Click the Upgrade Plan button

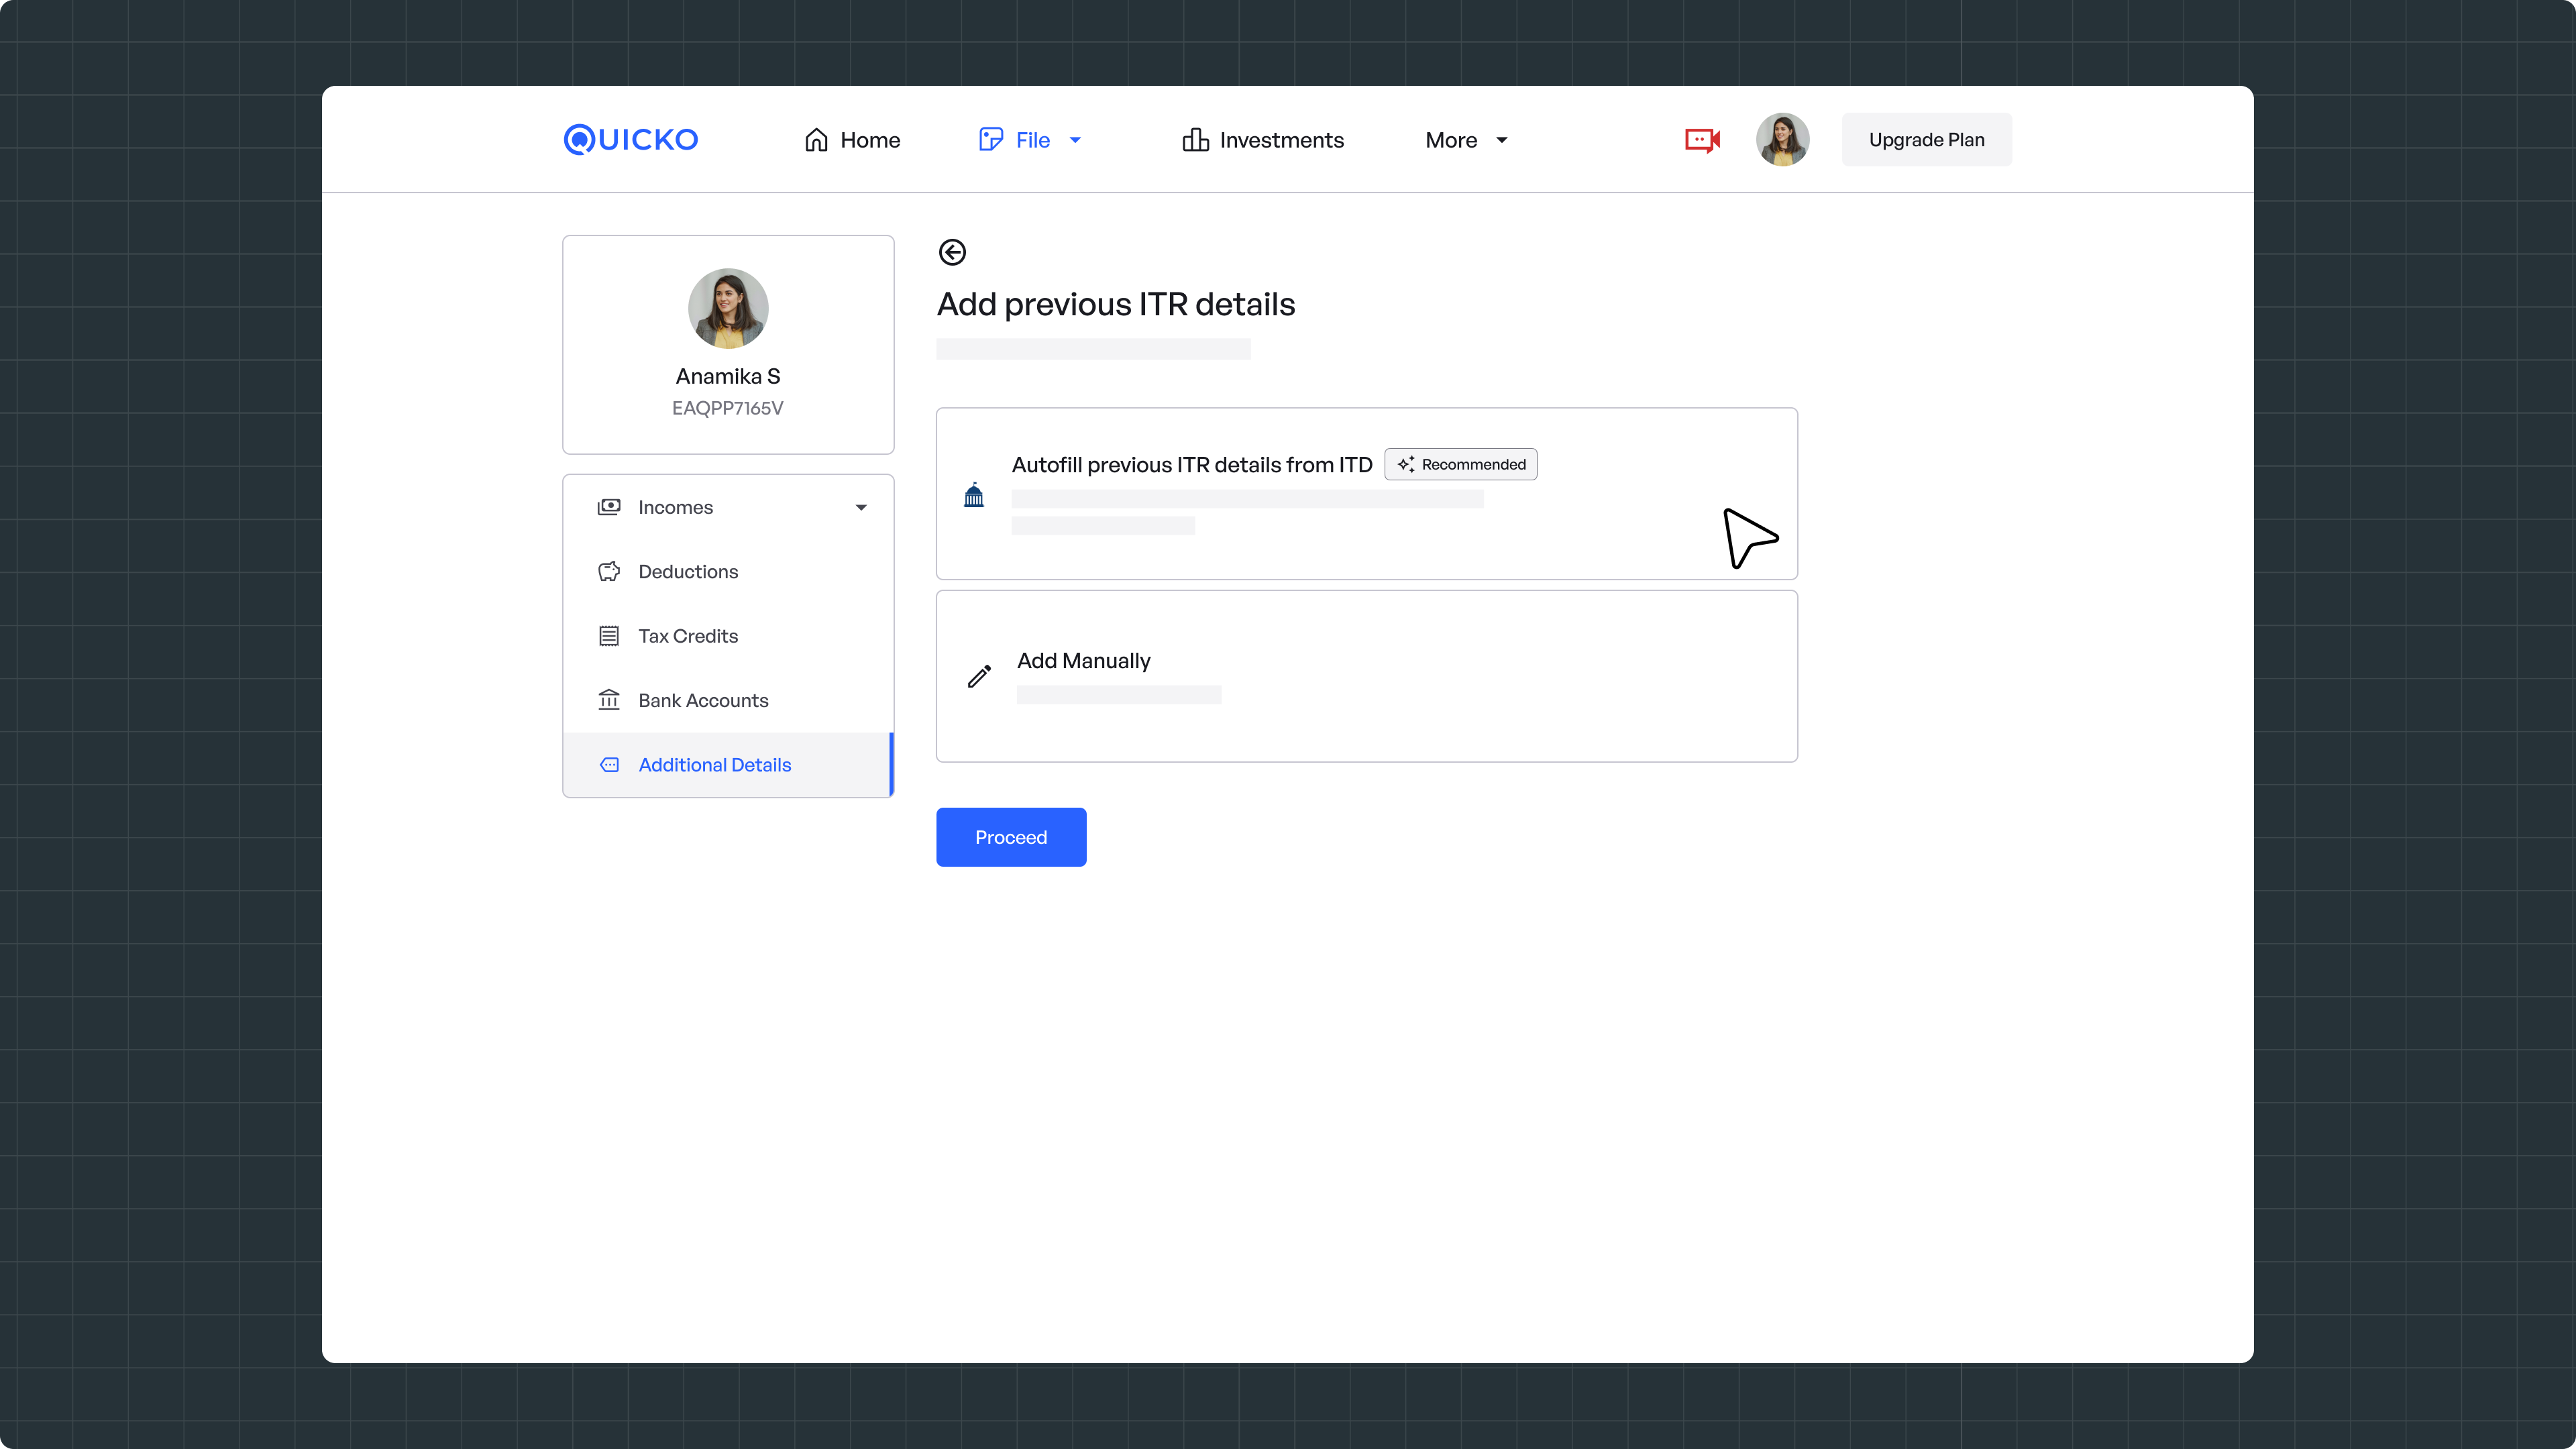coord(1926,140)
